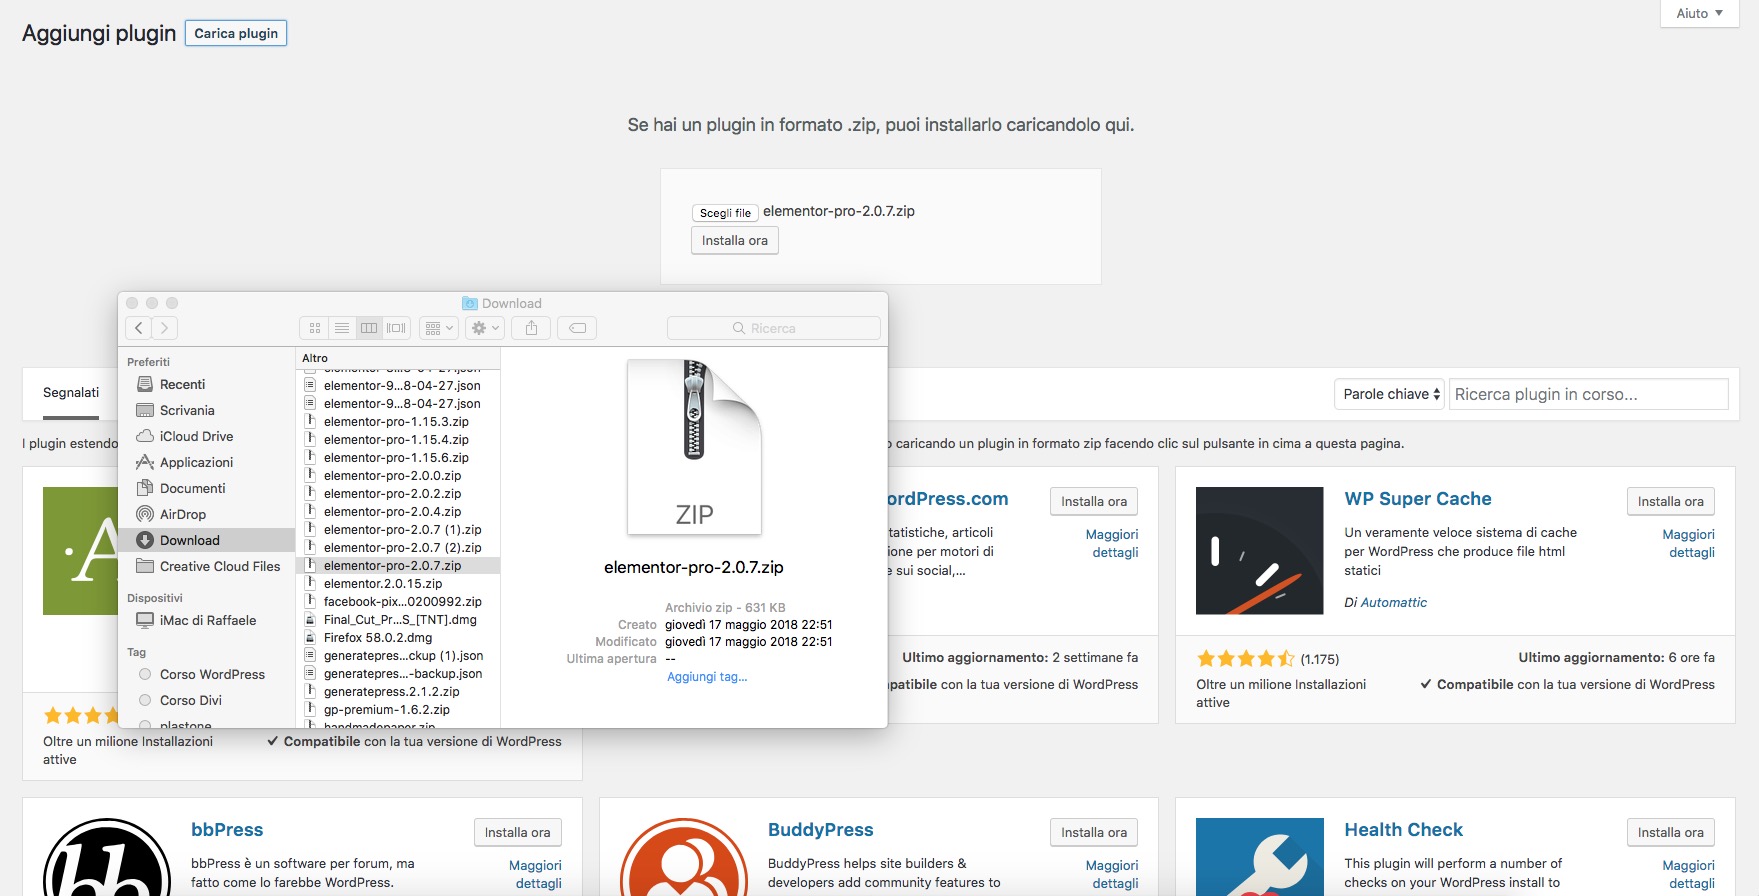Click the Finder share icon

click(531, 328)
